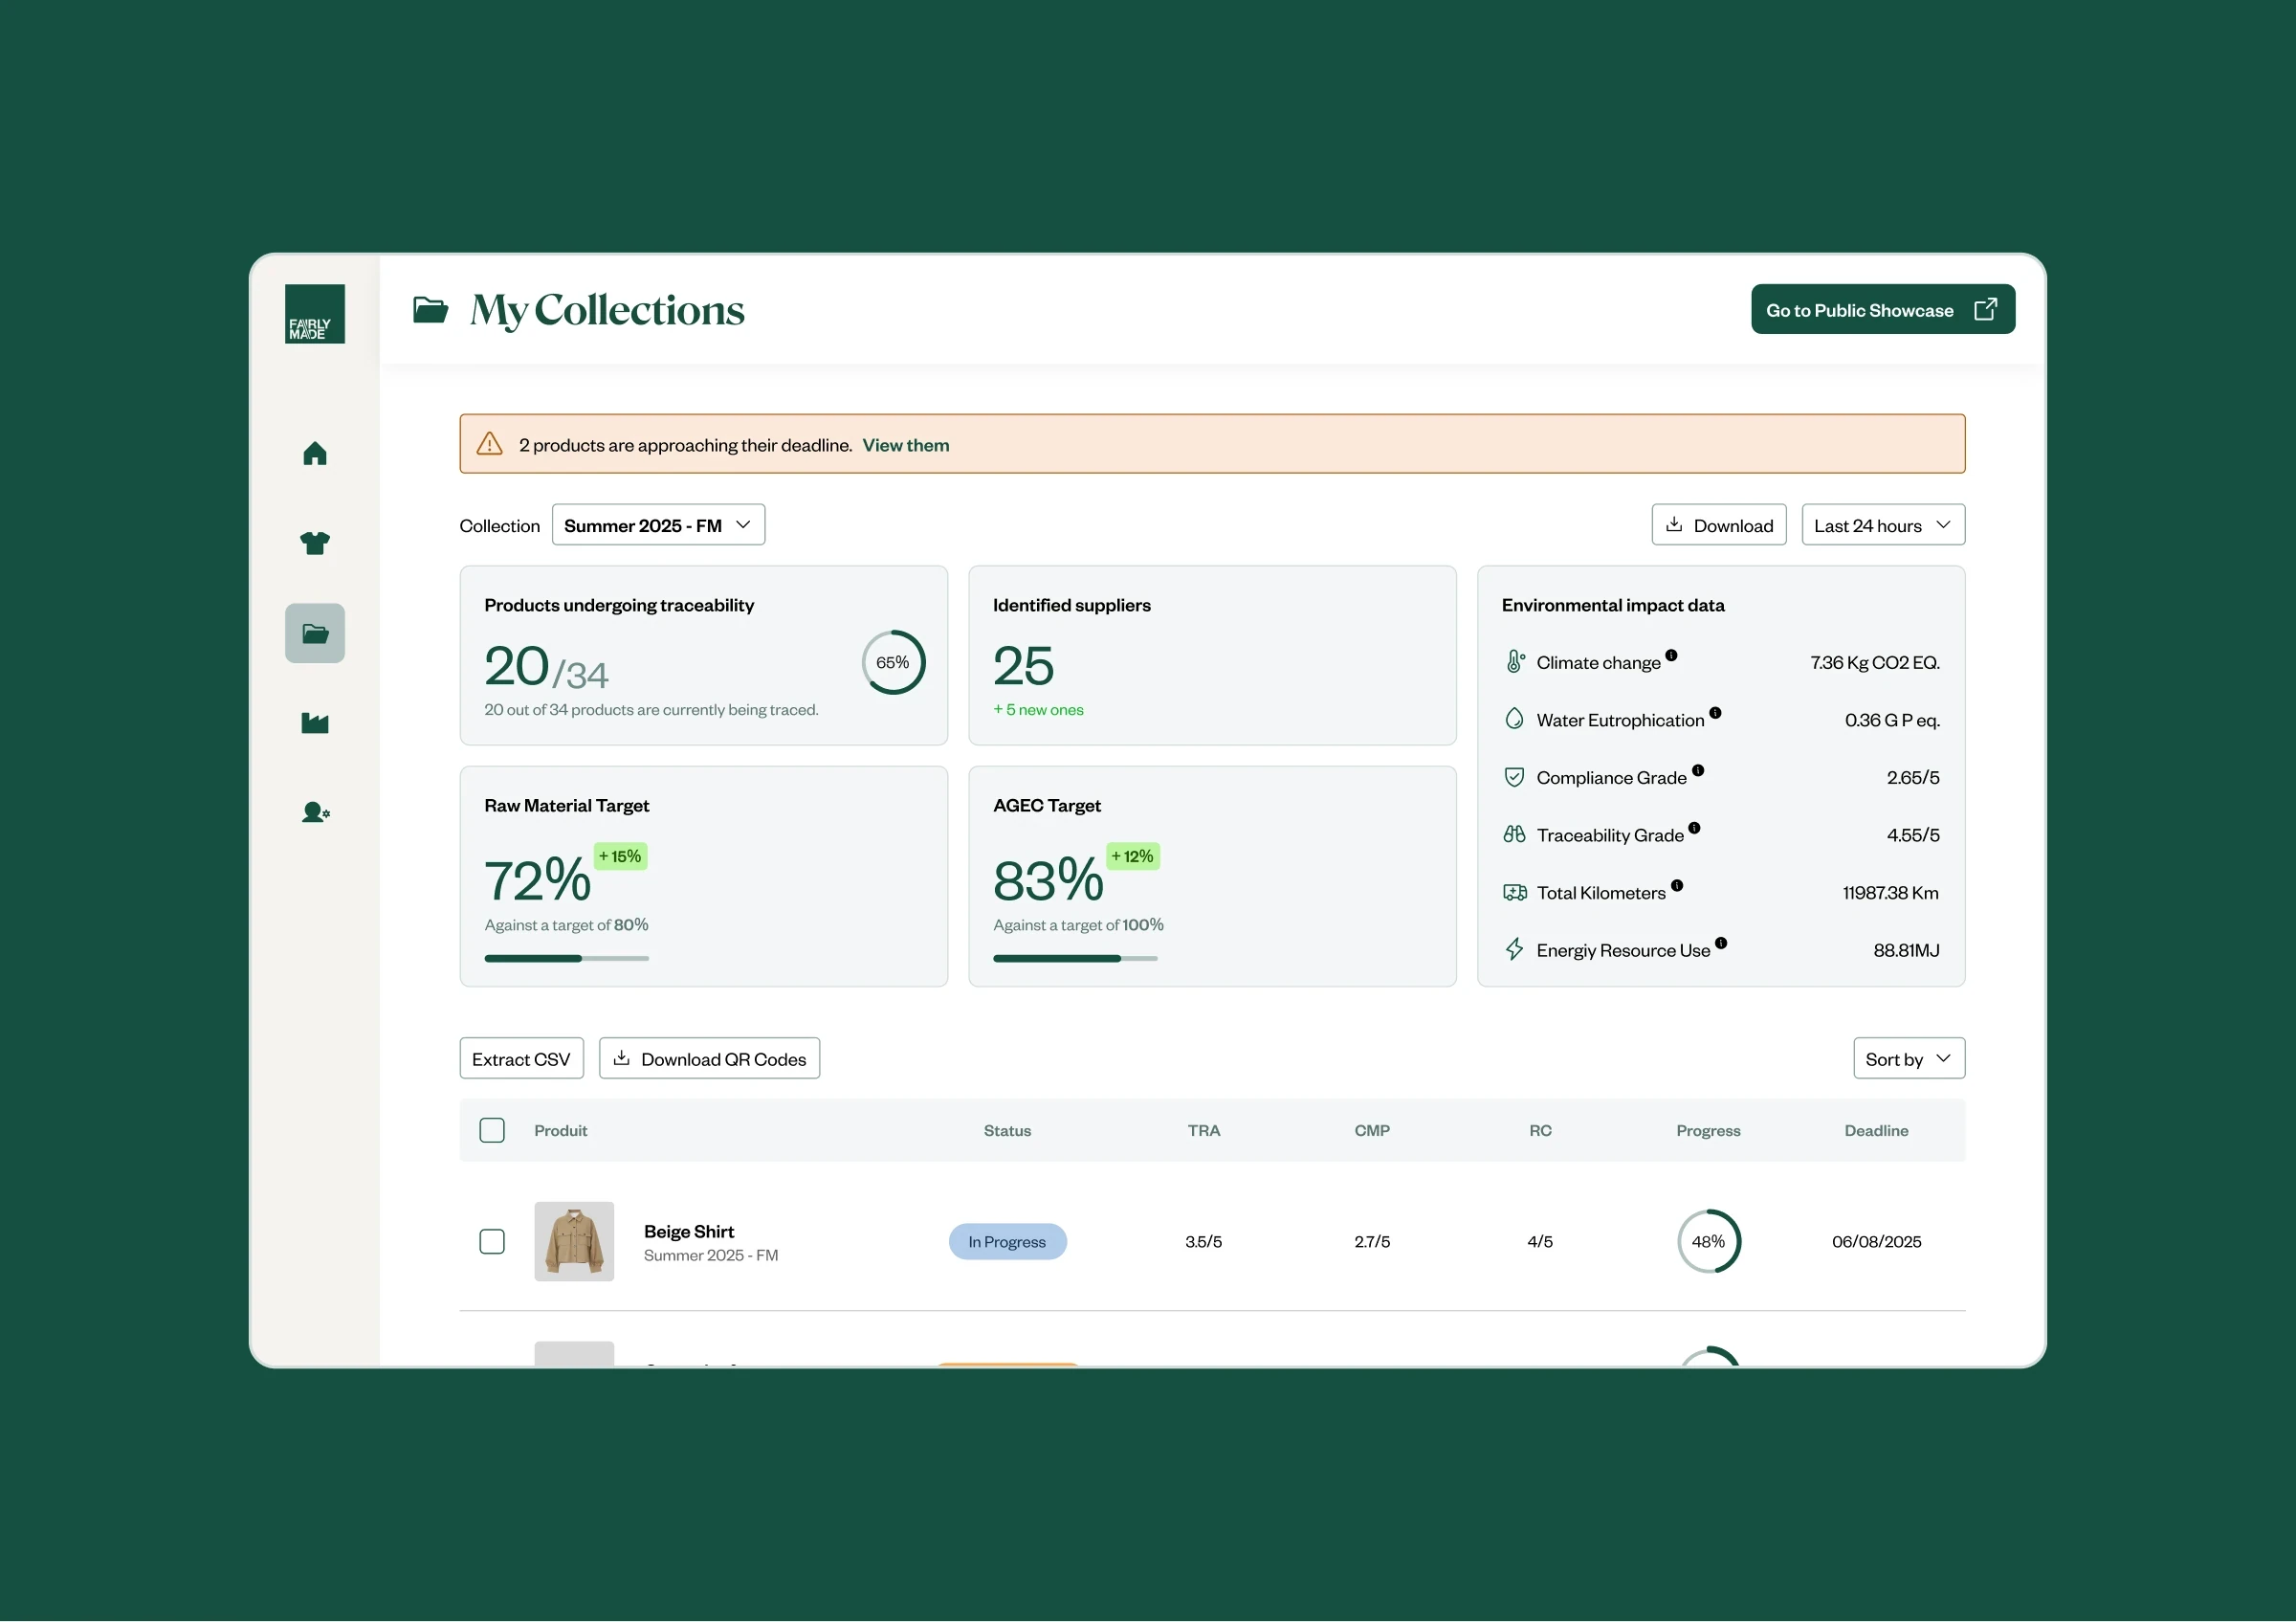Open the t-shirt products icon in sidebar
Image resolution: width=2296 pixels, height=1622 pixels.
(x=315, y=543)
